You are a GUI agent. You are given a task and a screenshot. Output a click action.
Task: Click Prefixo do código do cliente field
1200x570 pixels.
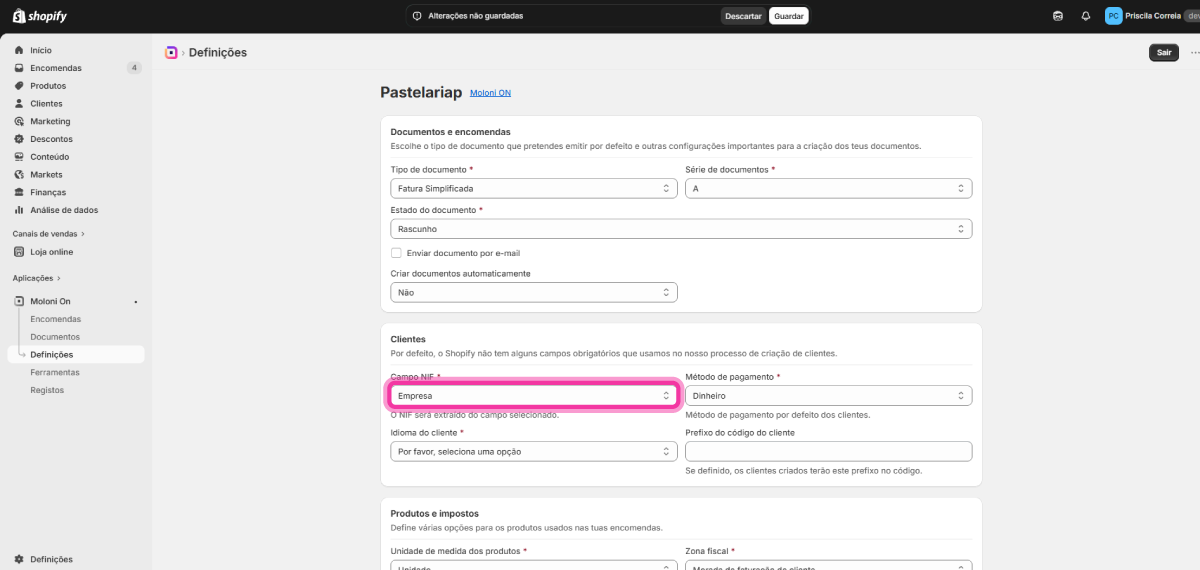828,451
